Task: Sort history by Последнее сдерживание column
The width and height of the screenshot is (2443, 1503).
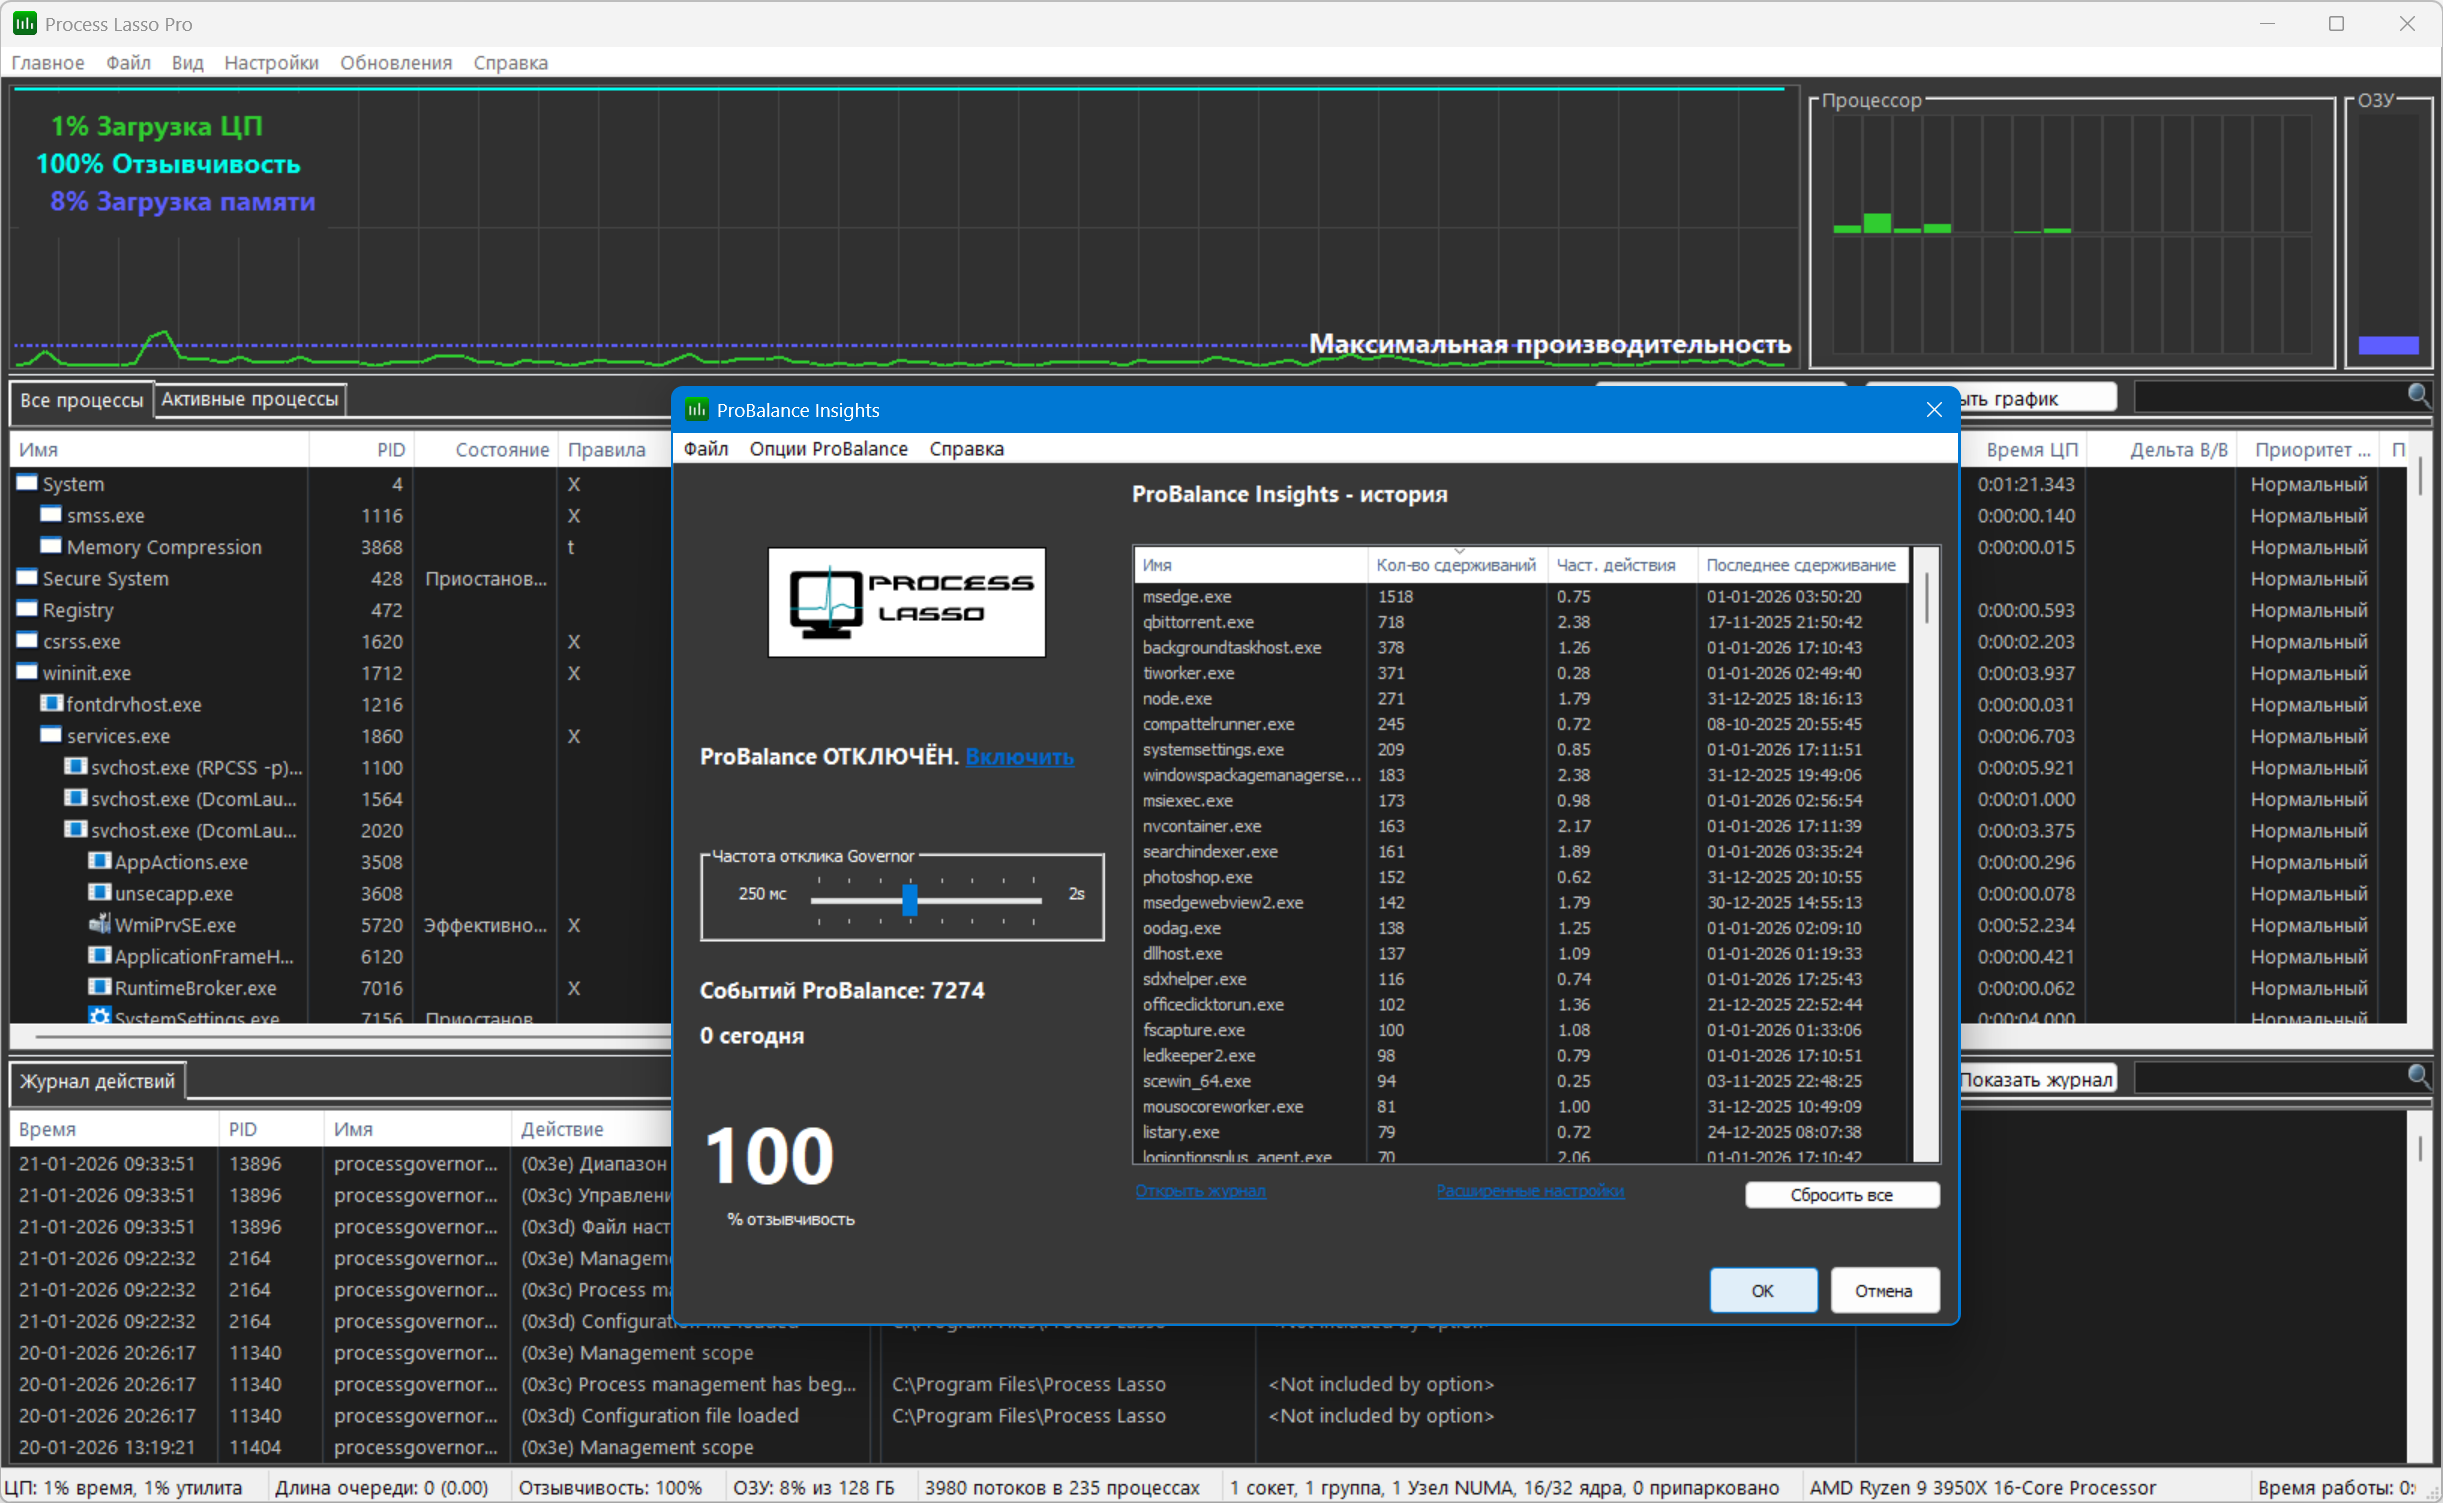Action: point(1800,565)
